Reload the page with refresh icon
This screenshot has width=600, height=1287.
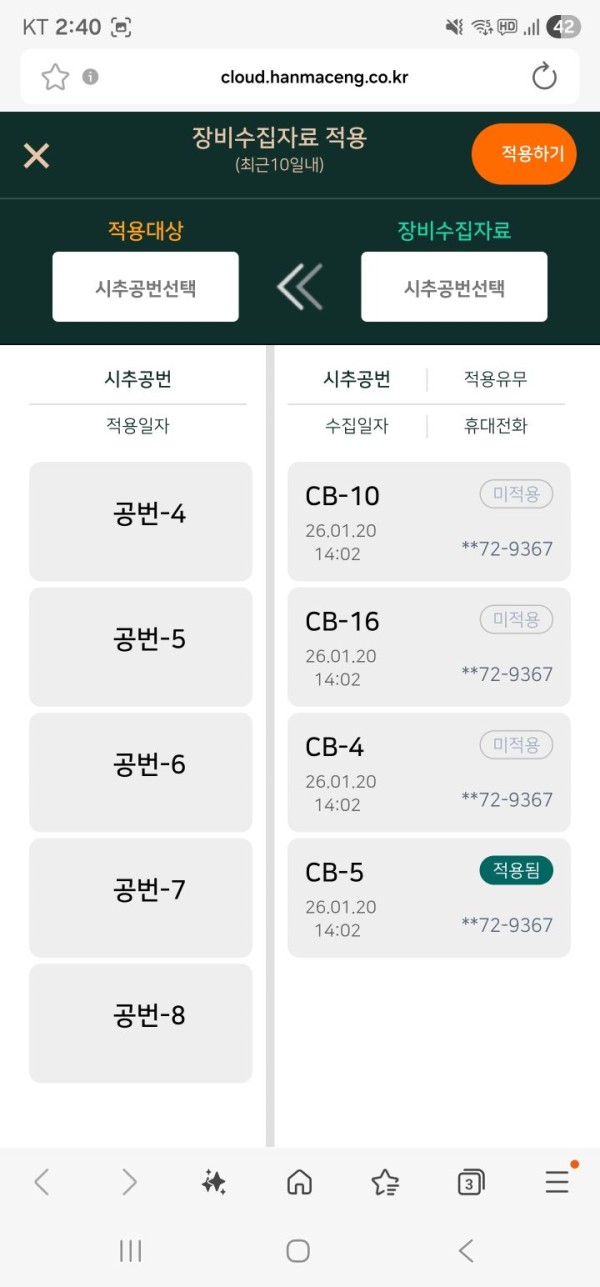point(544,77)
